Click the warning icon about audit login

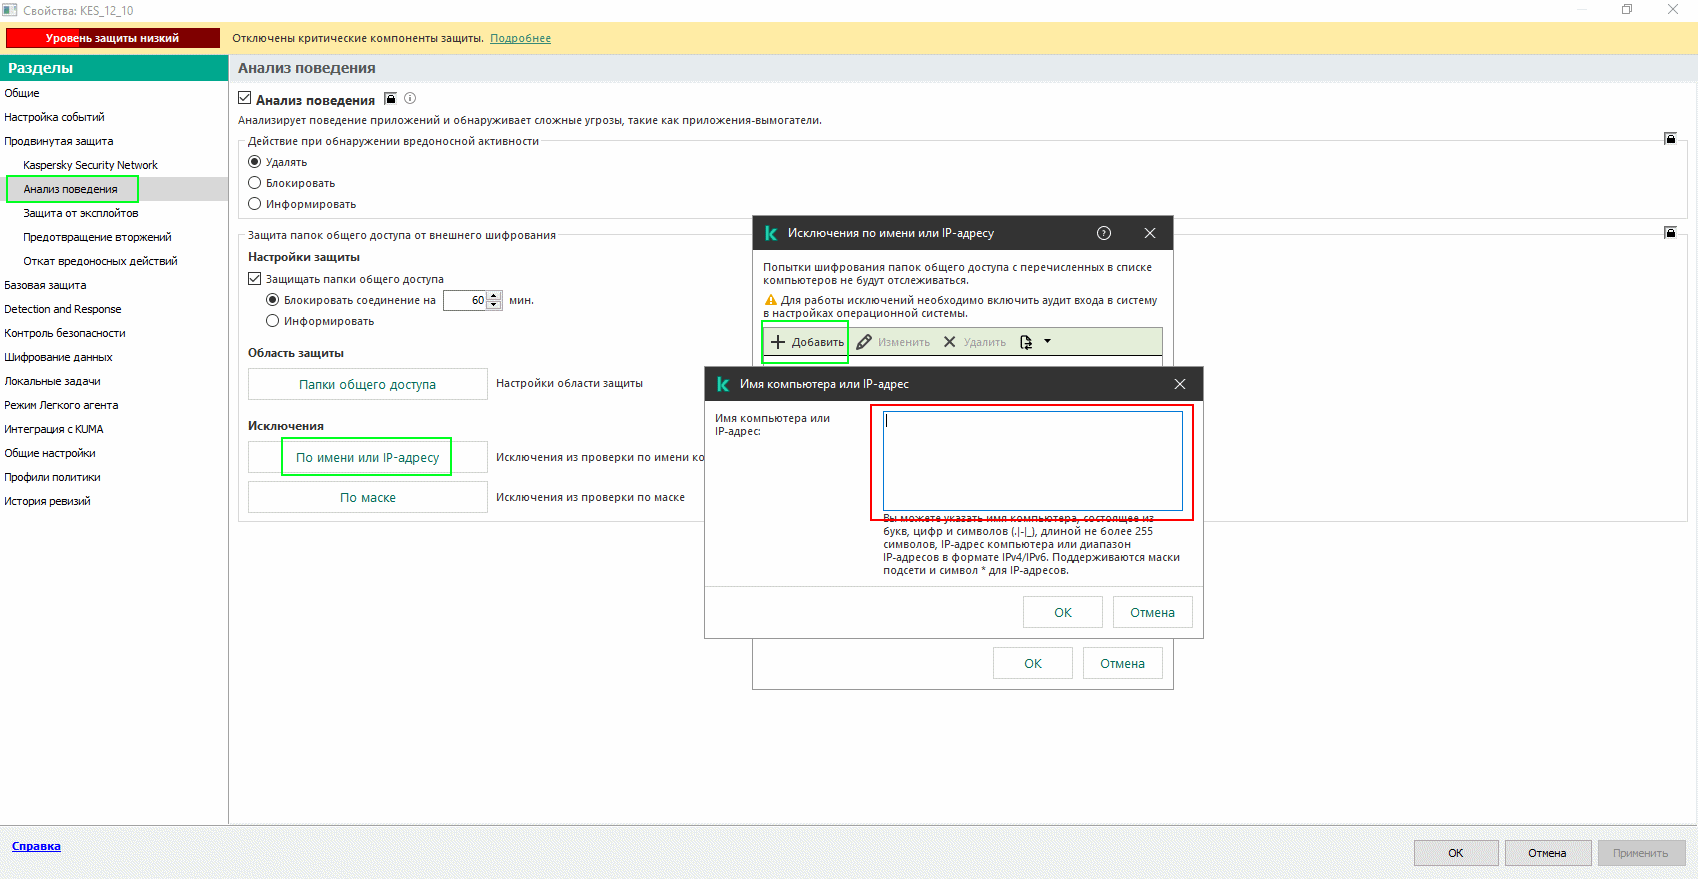770,300
